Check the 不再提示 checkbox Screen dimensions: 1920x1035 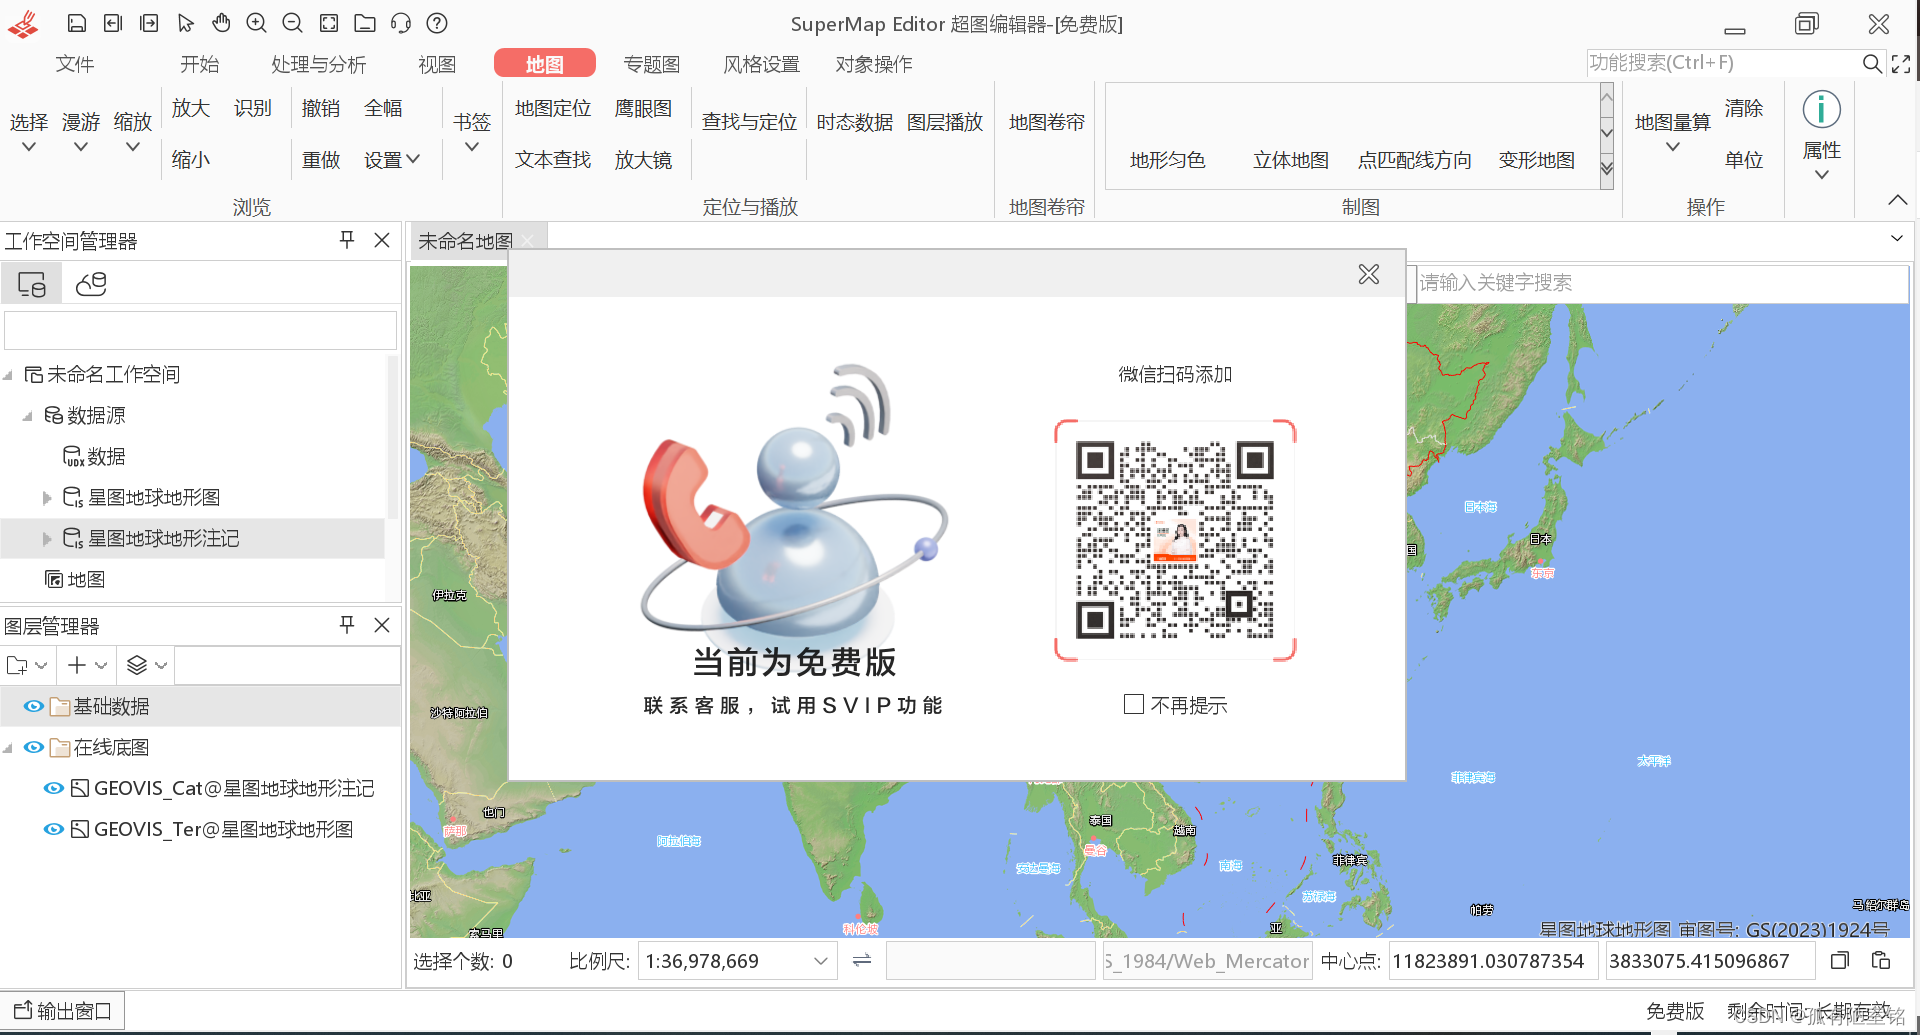(1134, 704)
